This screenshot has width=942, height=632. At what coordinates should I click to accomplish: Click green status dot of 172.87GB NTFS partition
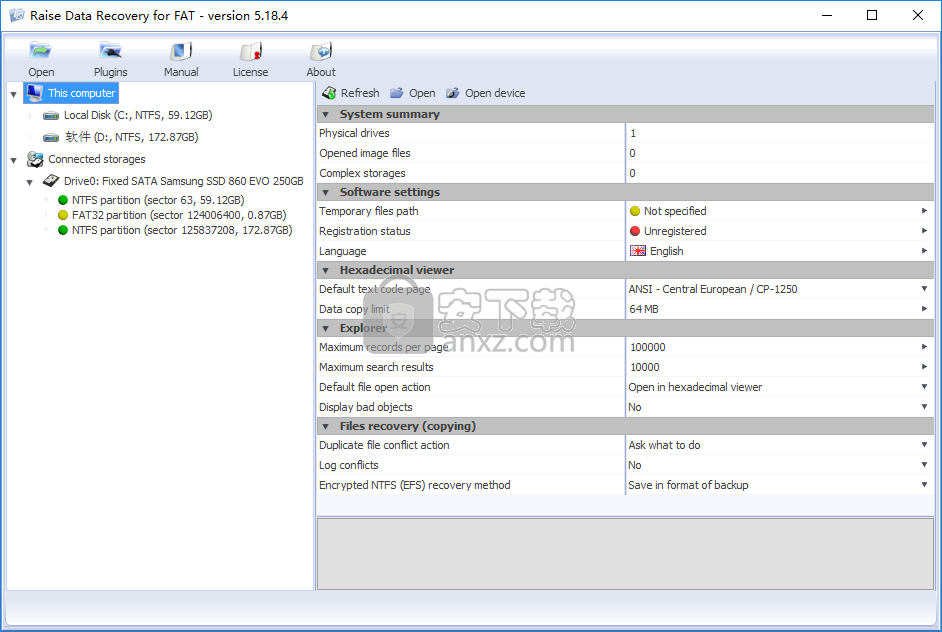62,230
